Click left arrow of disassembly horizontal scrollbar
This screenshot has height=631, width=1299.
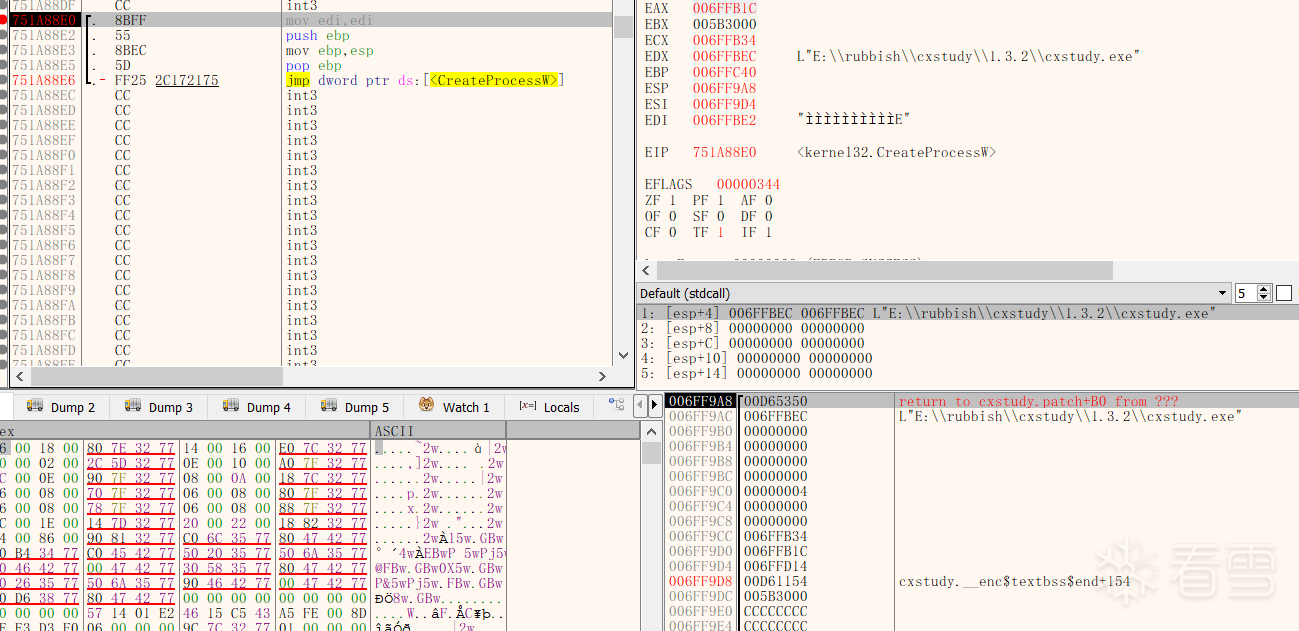(19, 377)
